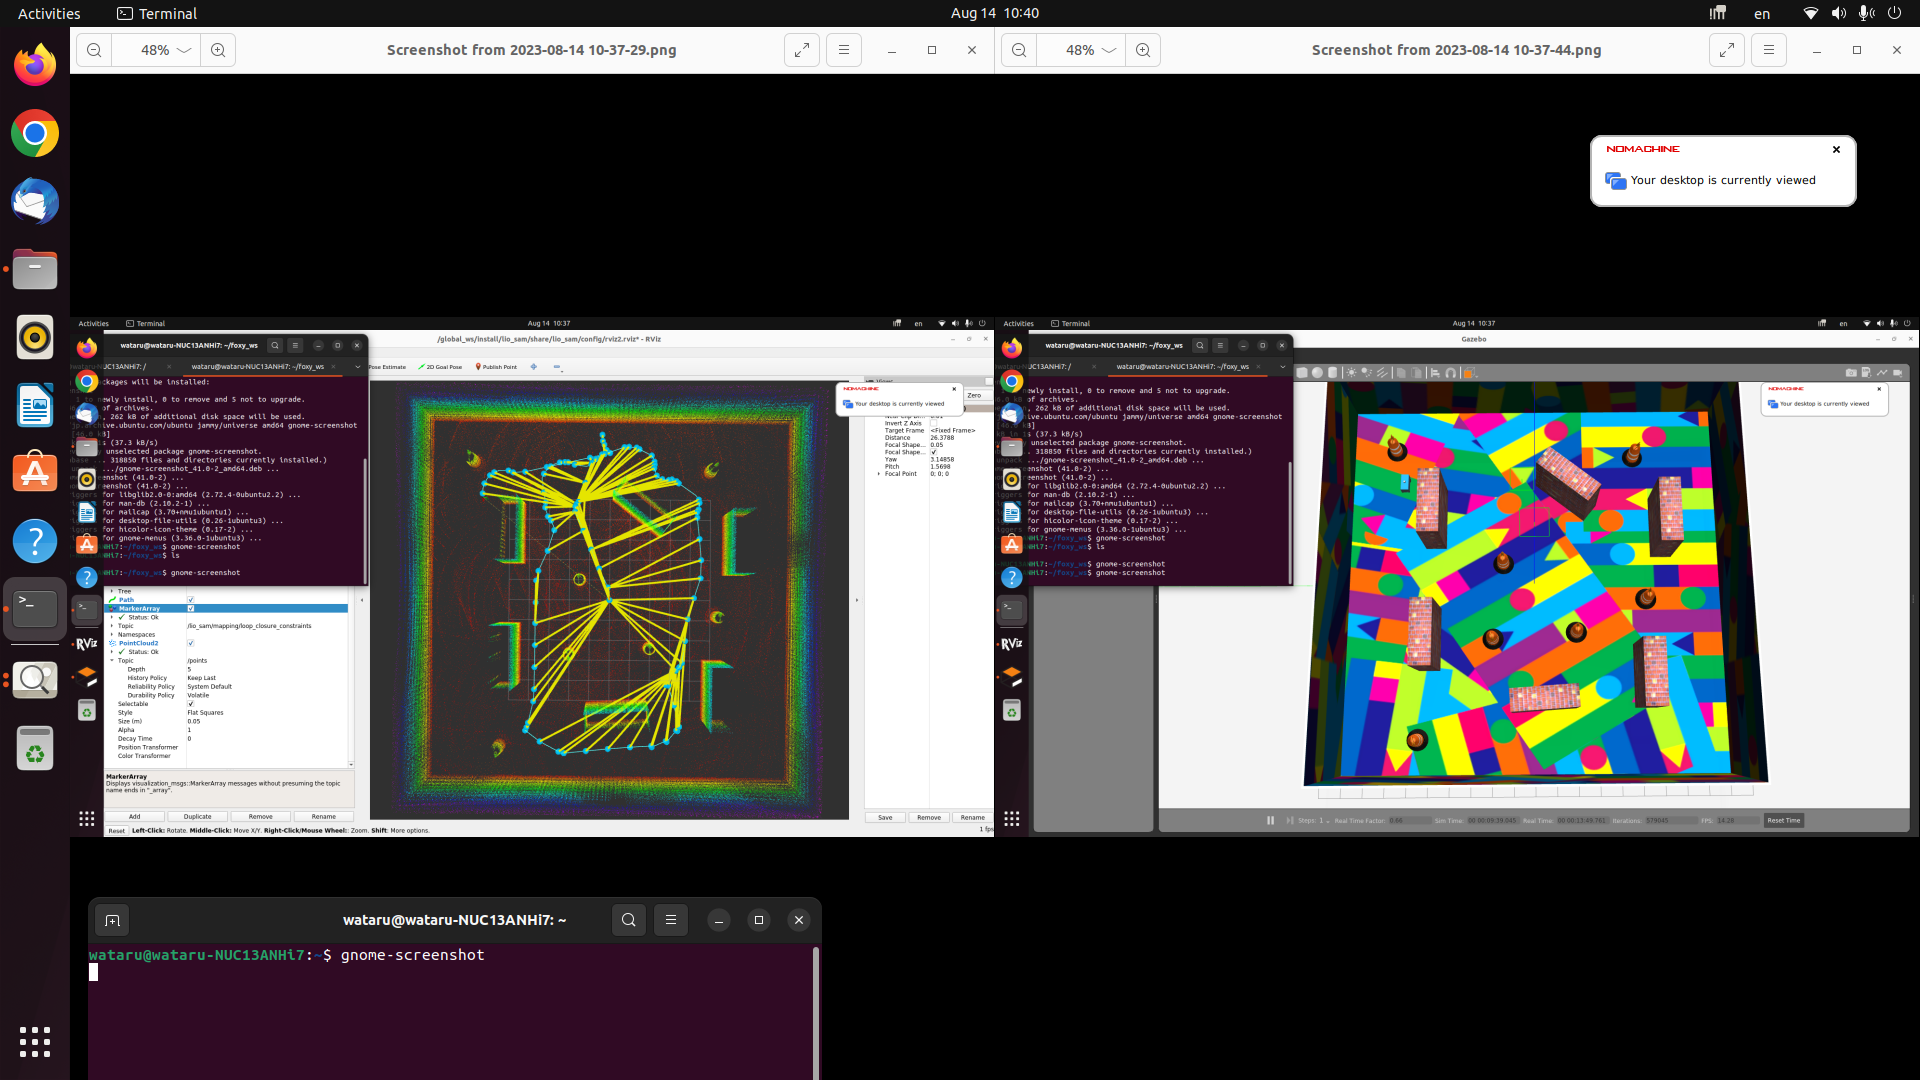1920x1080 pixels.
Task: Click the NoMachine tray icon in top bar
Action: click(1718, 13)
